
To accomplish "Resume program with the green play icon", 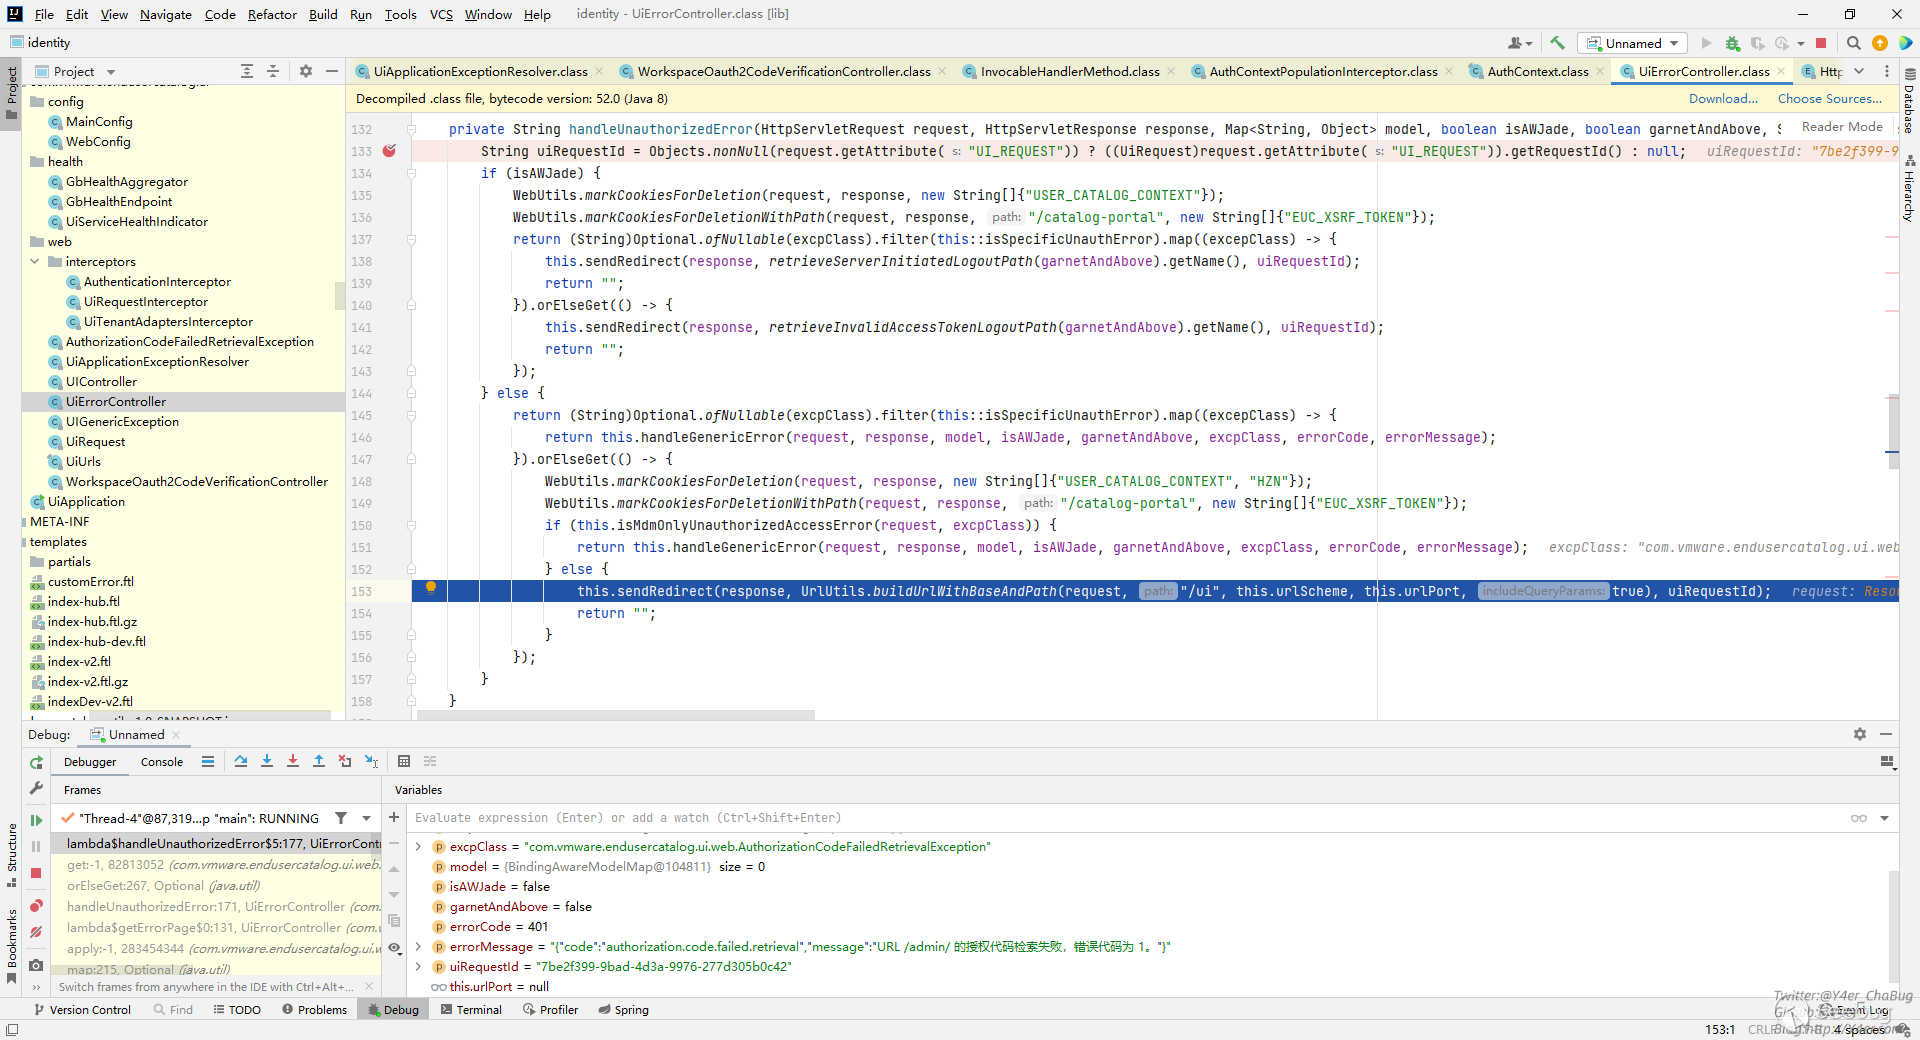I will (36, 820).
